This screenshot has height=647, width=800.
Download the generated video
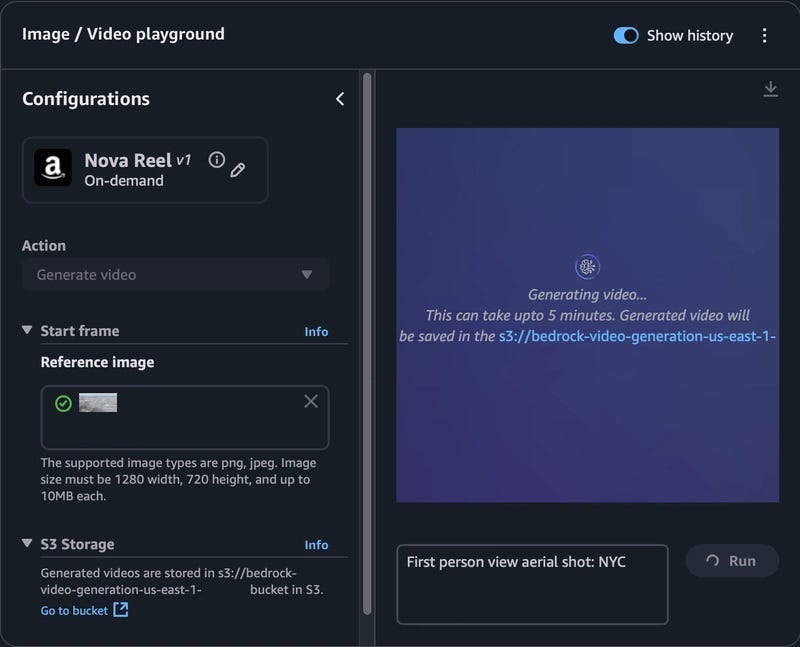pyautogui.click(x=770, y=89)
